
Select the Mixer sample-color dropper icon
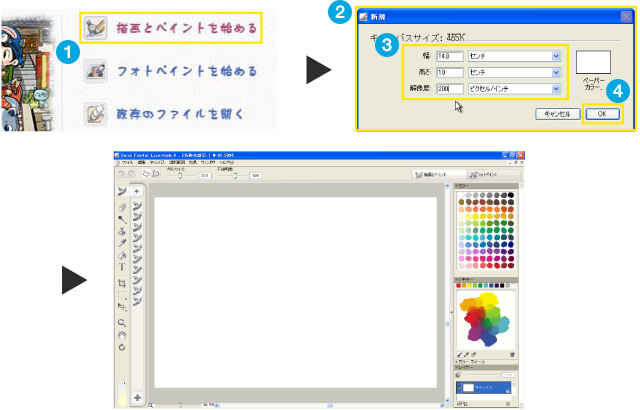pyautogui.click(x=467, y=355)
